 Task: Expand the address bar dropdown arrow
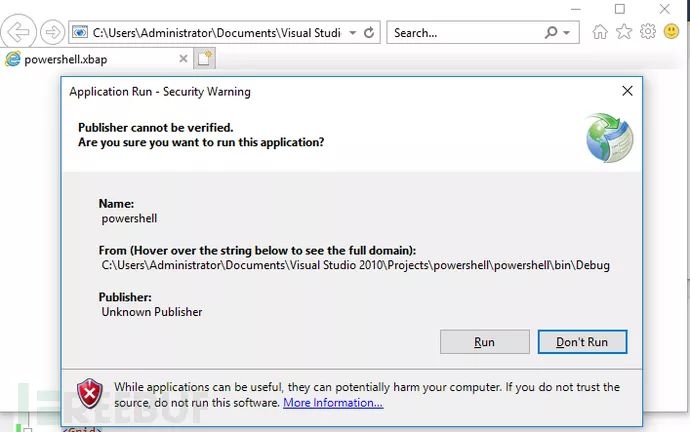[x=351, y=32]
